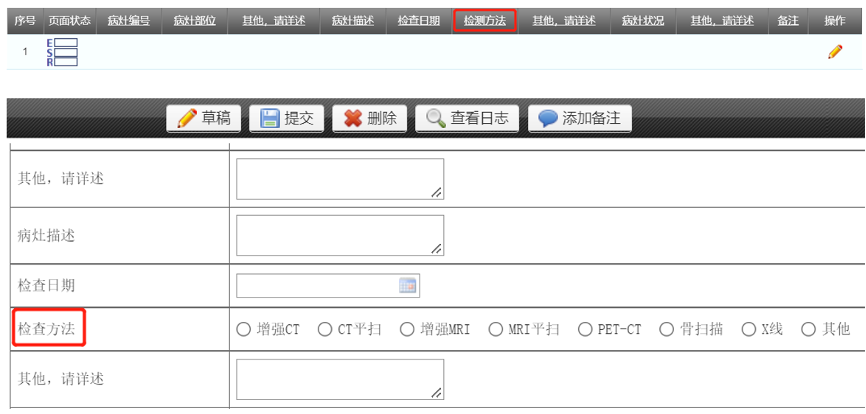Select the MRI平扫 radio option

coord(495,330)
